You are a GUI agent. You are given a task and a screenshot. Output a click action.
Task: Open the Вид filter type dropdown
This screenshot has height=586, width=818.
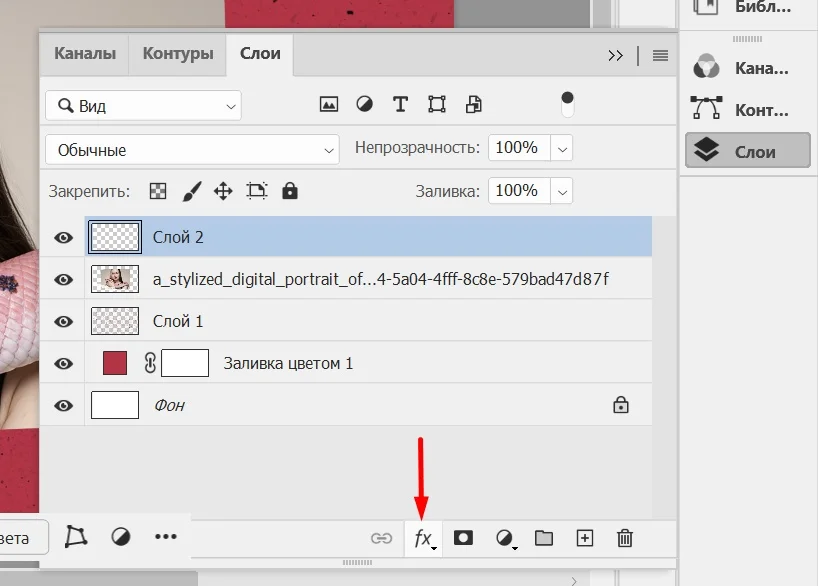pyautogui.click(x=143, y=106)
